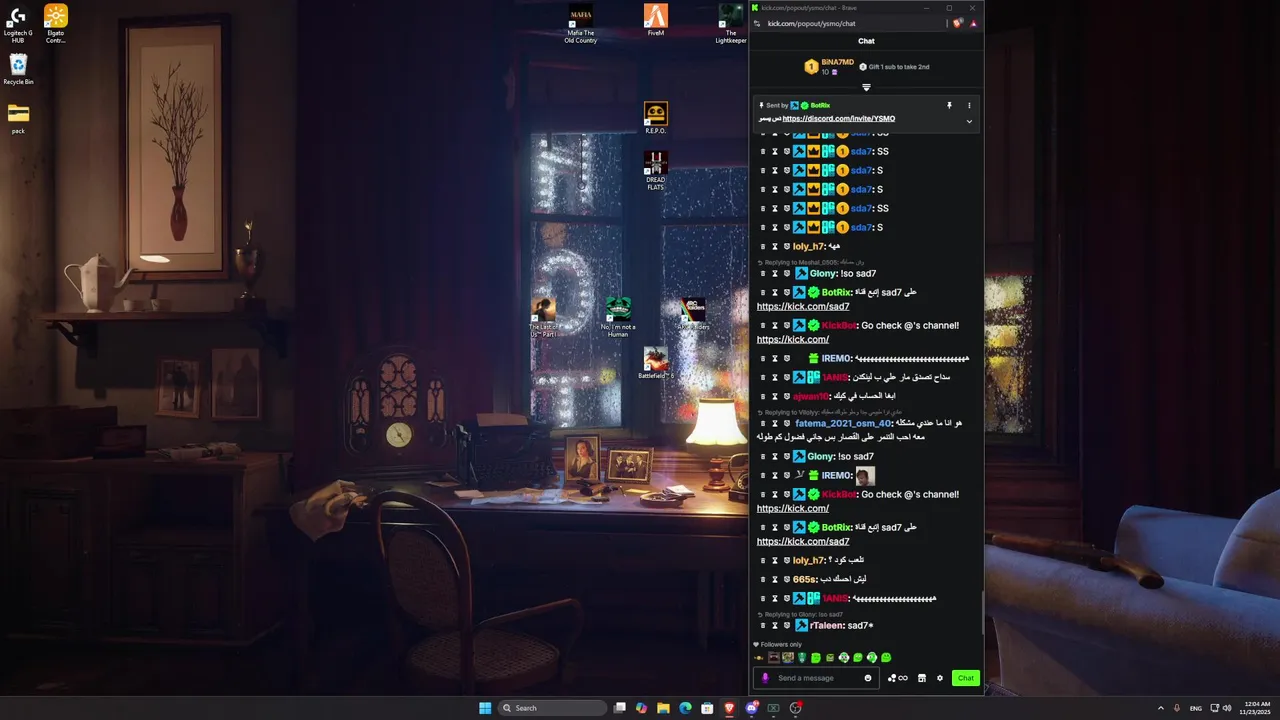Screen dimensions: 1280x720
Task: Open the ENG language switcher
Action: click(1195, 708)
